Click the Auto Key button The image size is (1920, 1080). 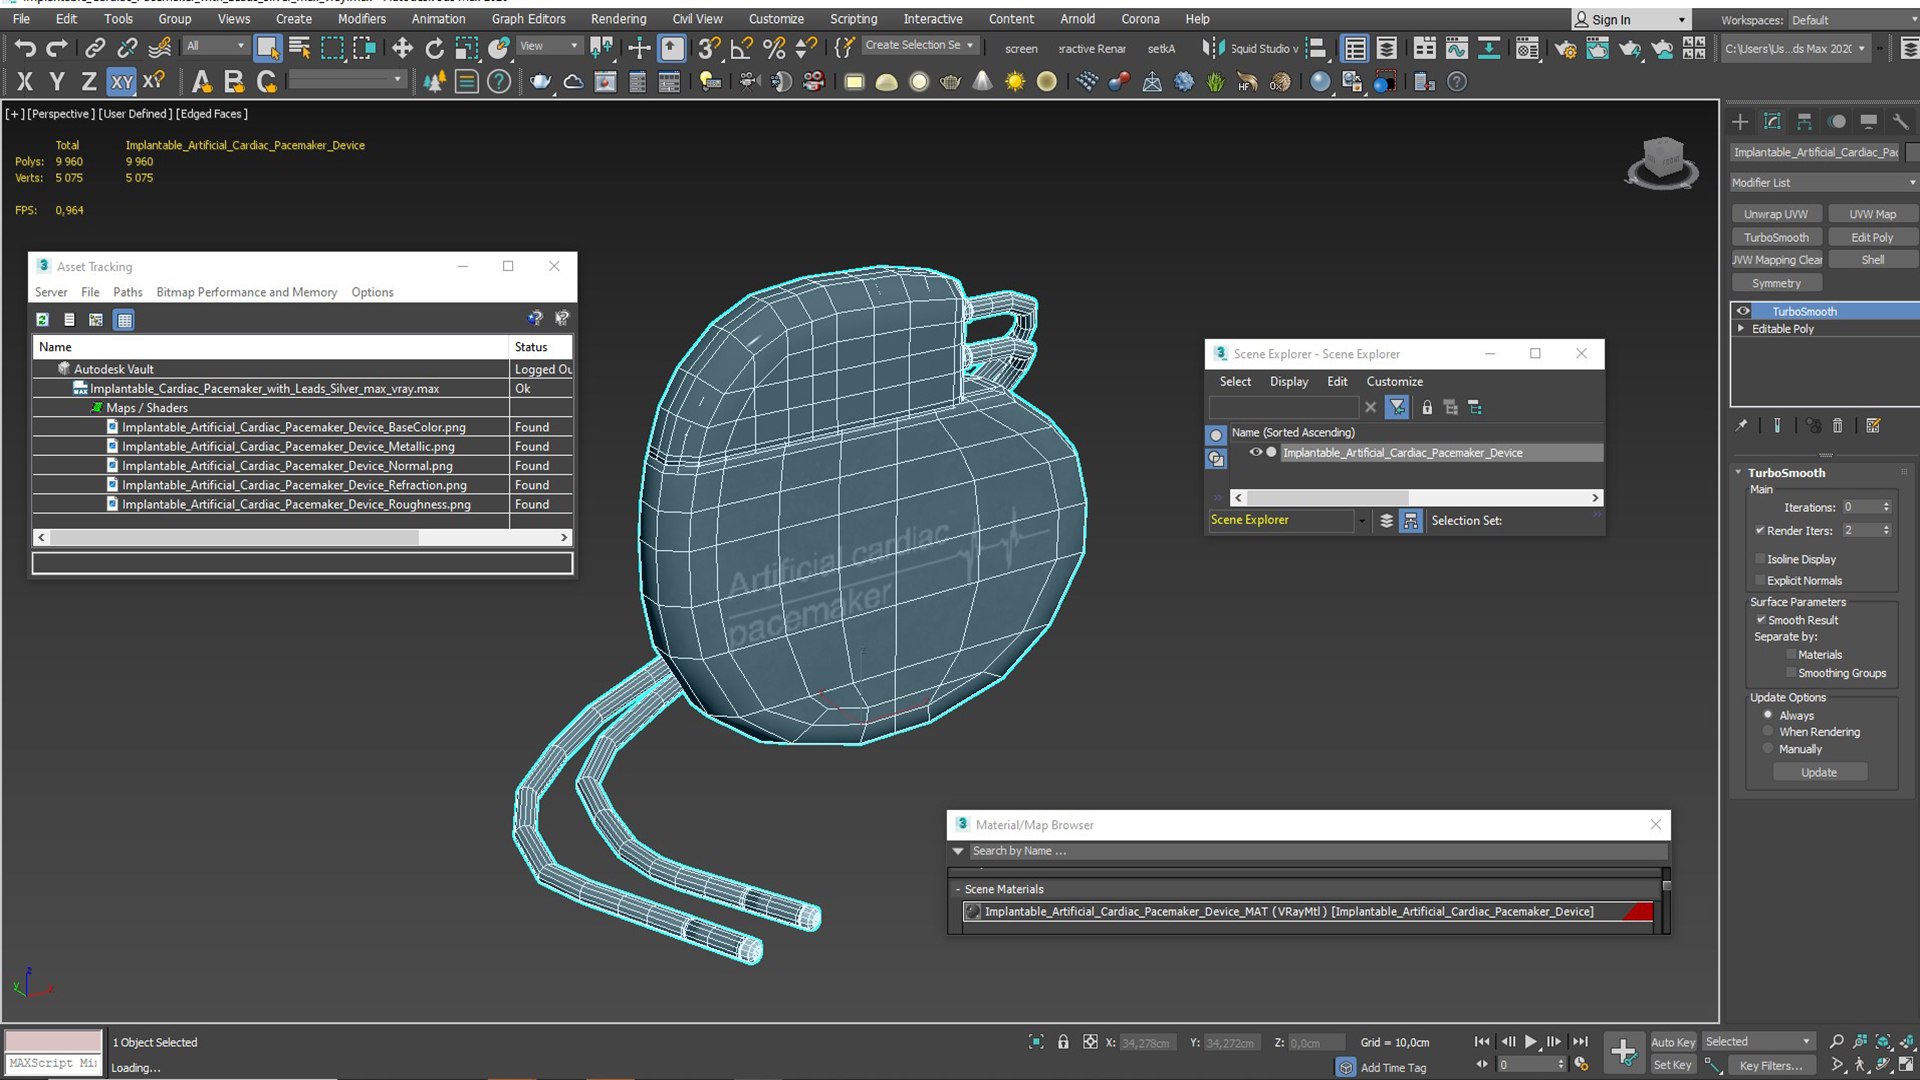tap(1673, 1042)
